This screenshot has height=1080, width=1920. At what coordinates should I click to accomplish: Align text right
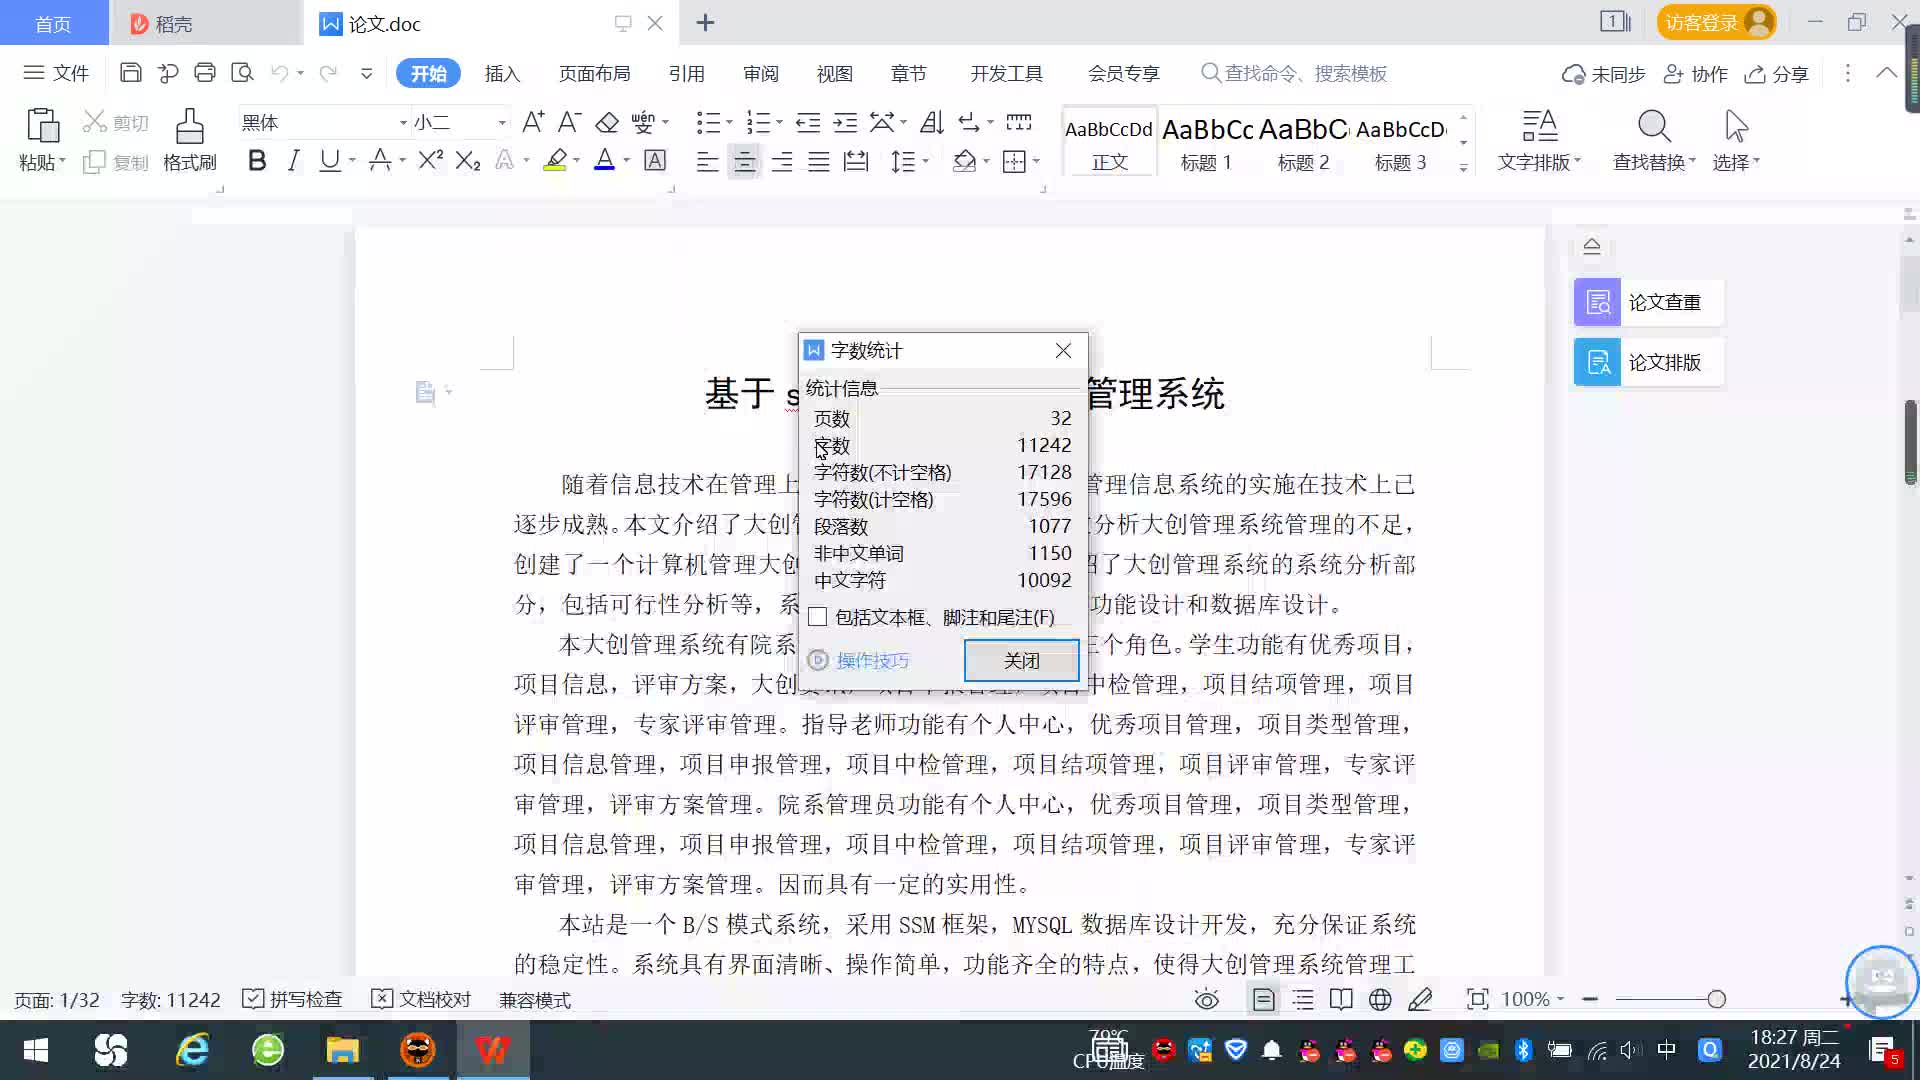point(782,161)
